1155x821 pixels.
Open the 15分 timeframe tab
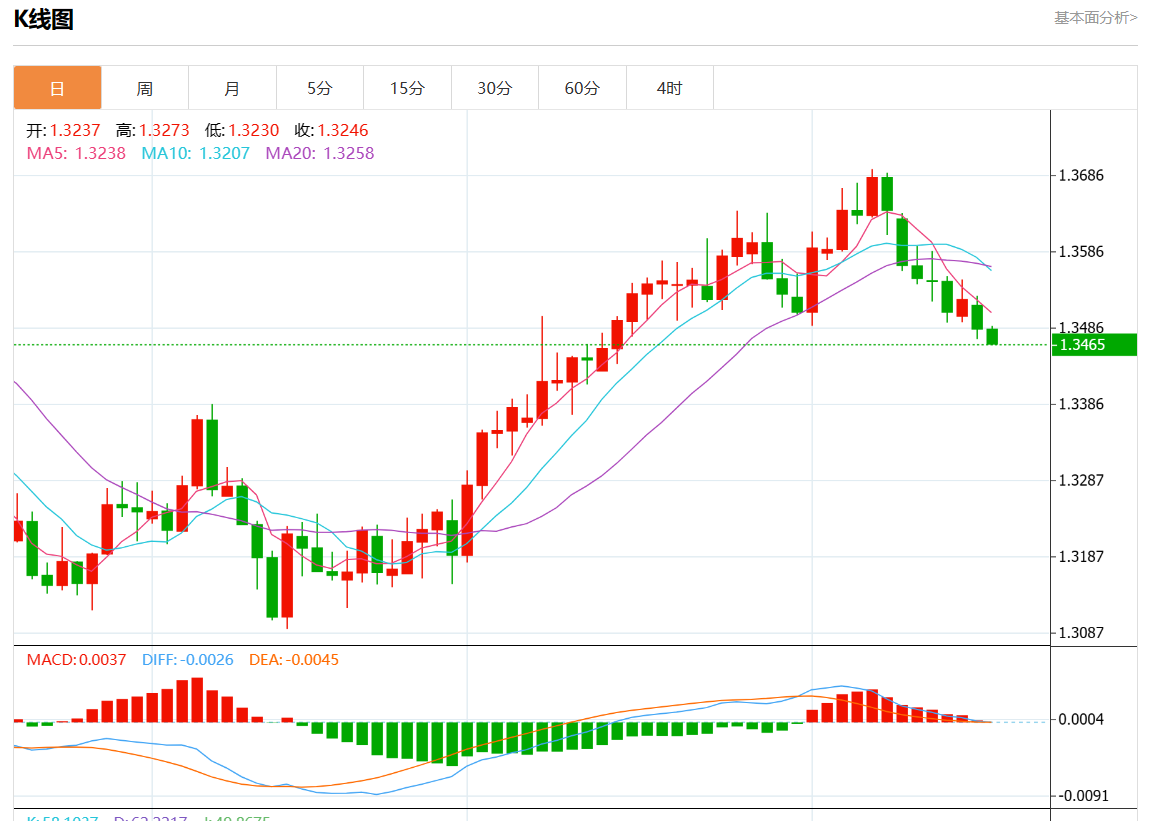407,88
